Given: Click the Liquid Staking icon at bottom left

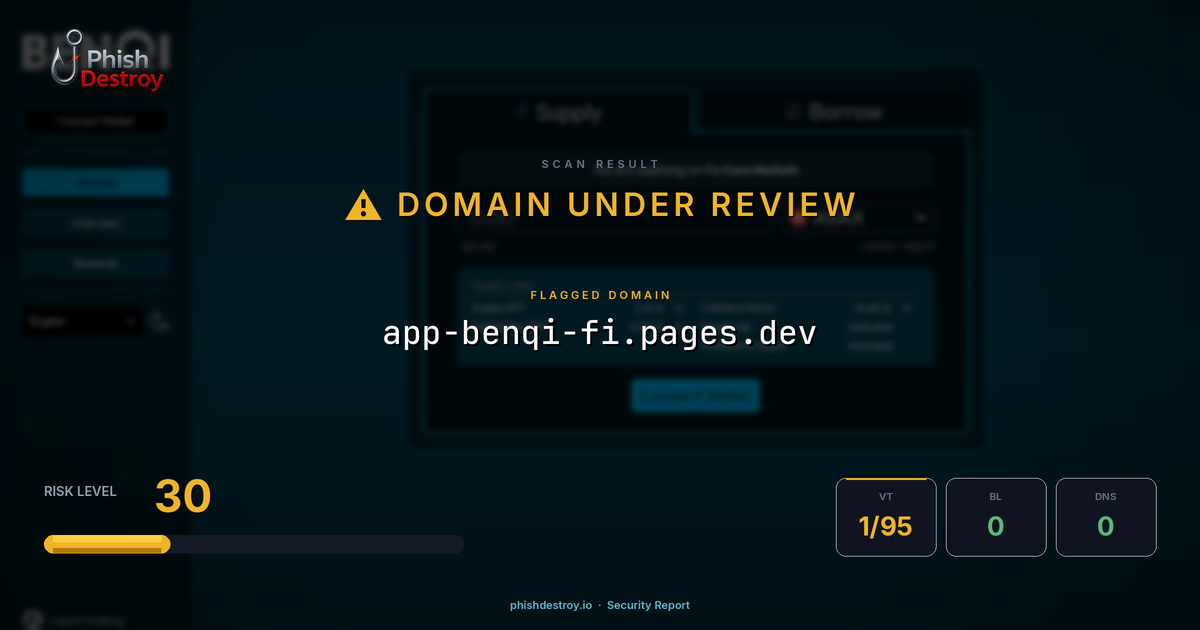Looking at the screenshot, I should 32,620.
